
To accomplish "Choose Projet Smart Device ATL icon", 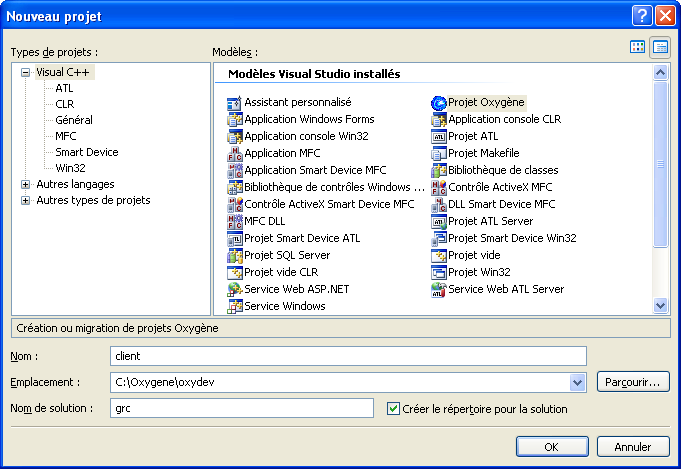I will pyautogui.click(x=234, y=238).
